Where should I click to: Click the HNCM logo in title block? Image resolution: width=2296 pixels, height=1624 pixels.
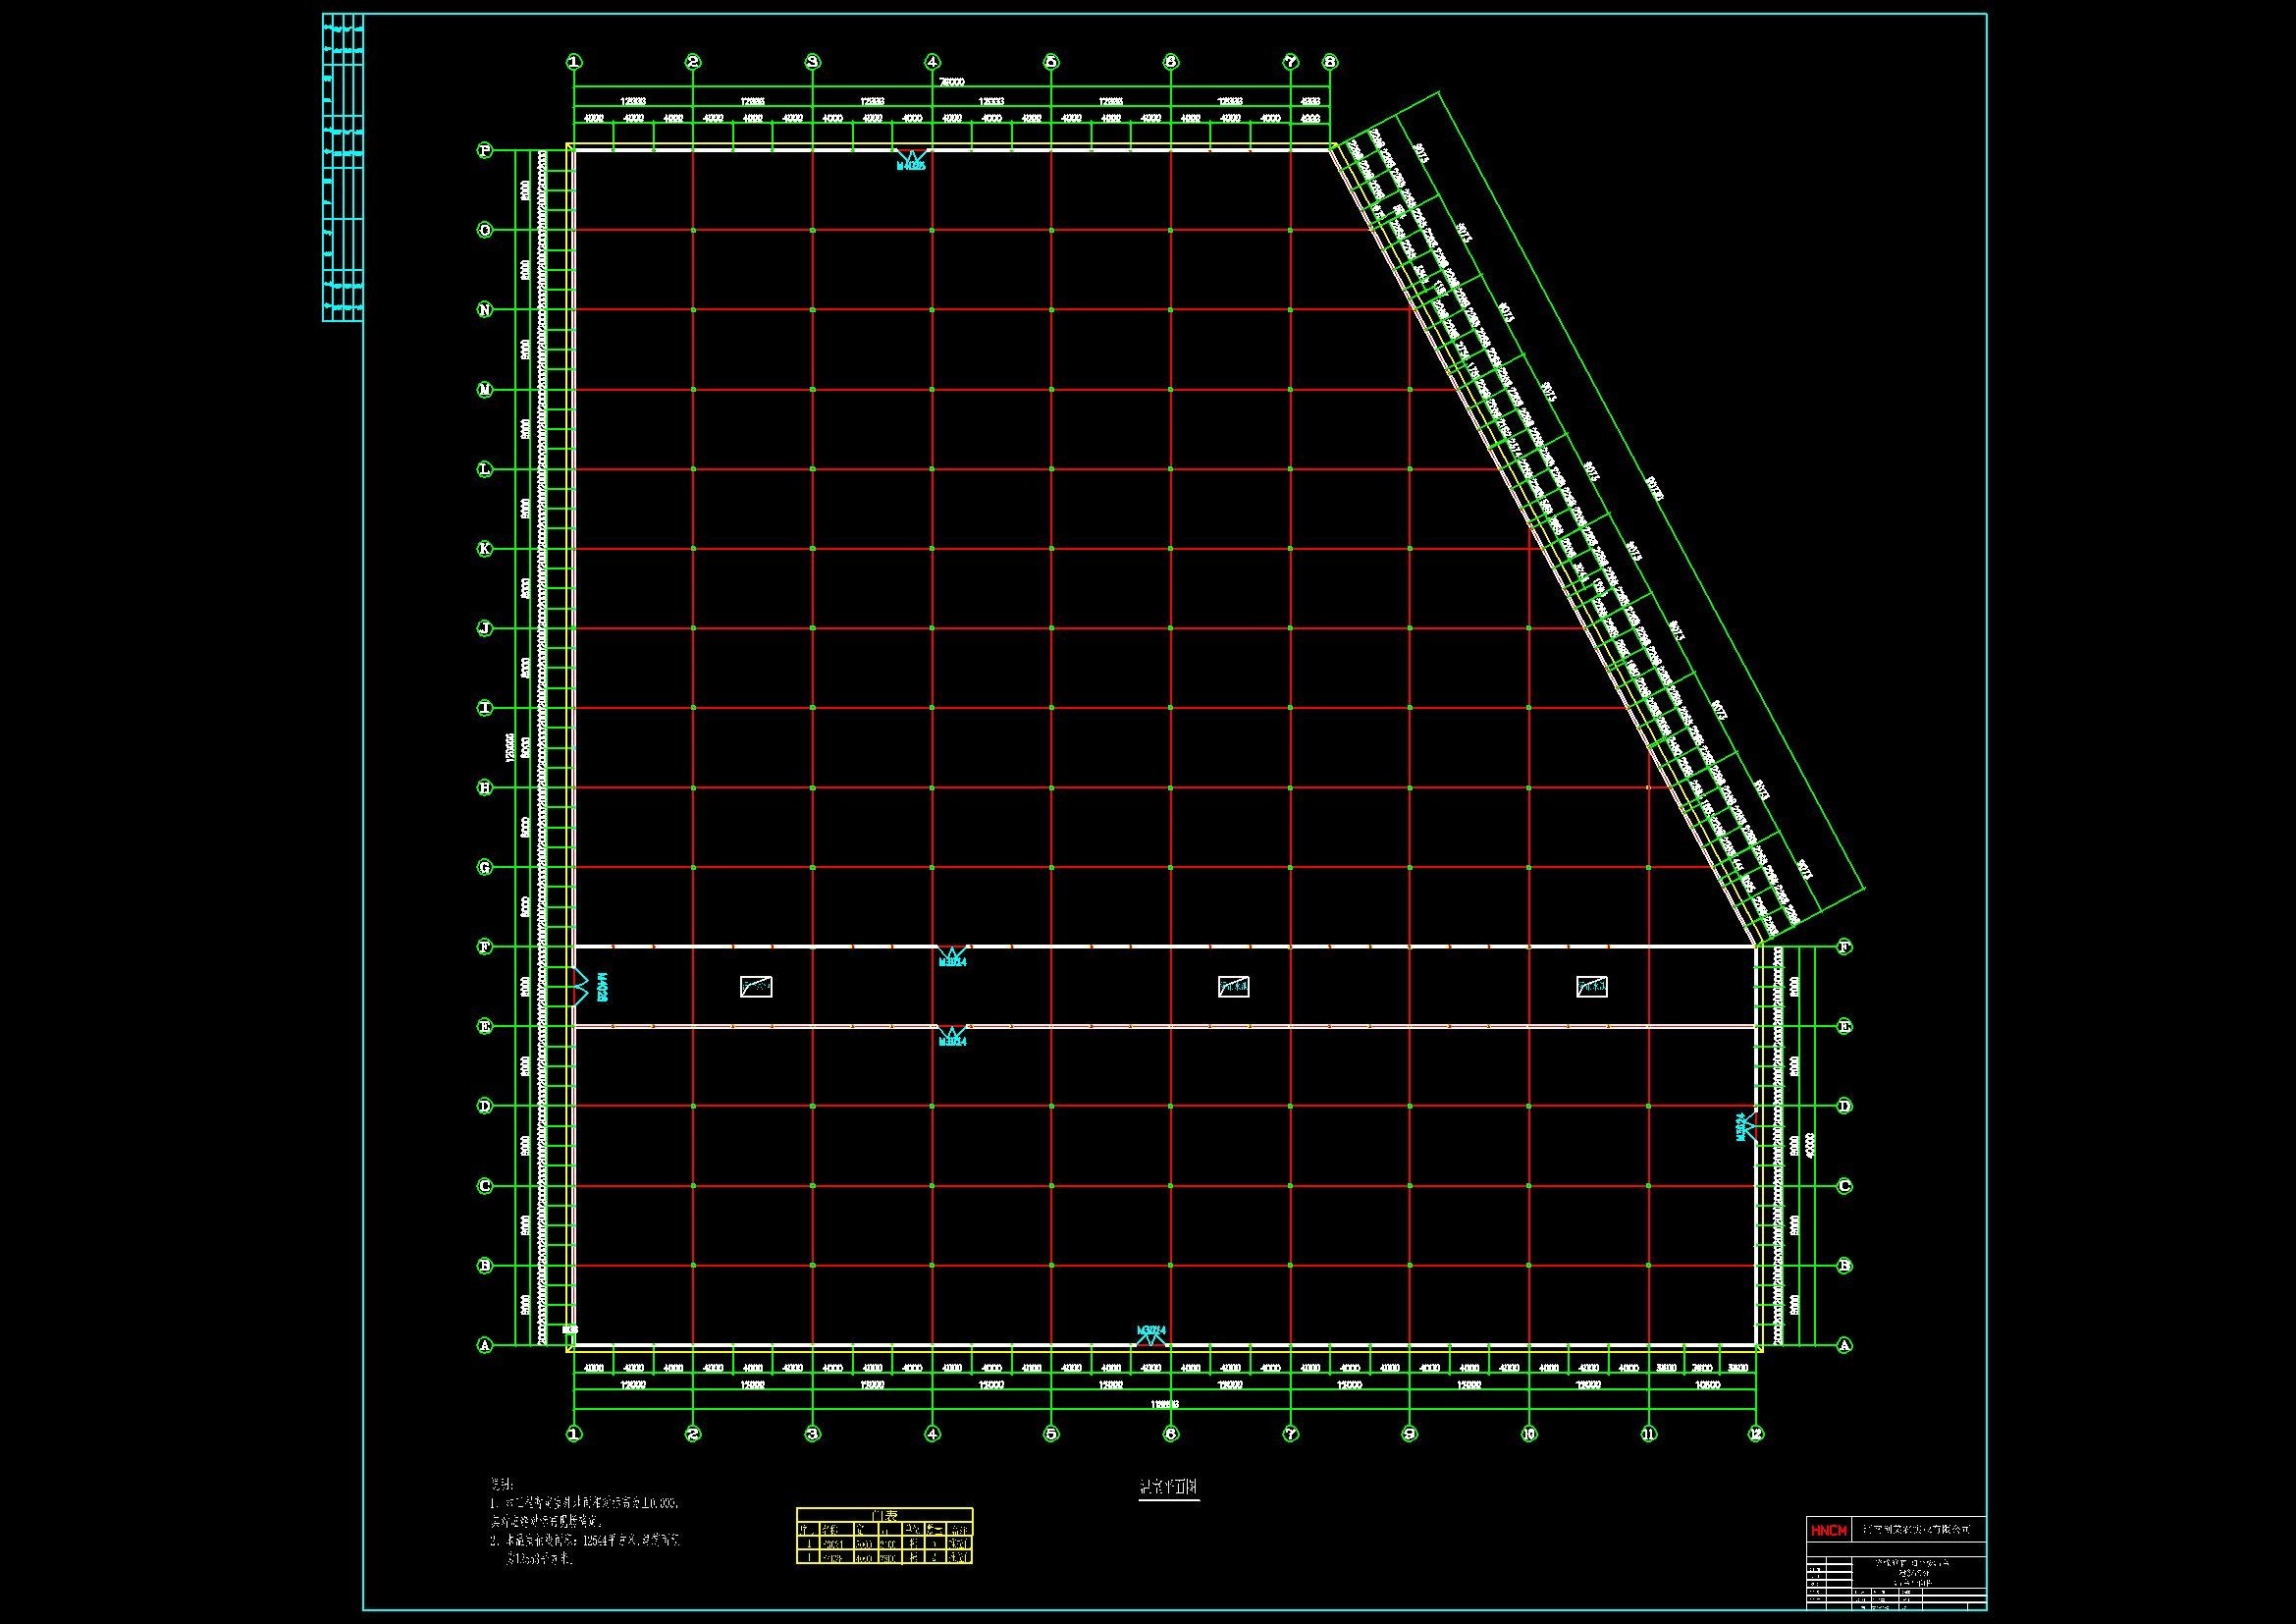tap(1827, 1530)
